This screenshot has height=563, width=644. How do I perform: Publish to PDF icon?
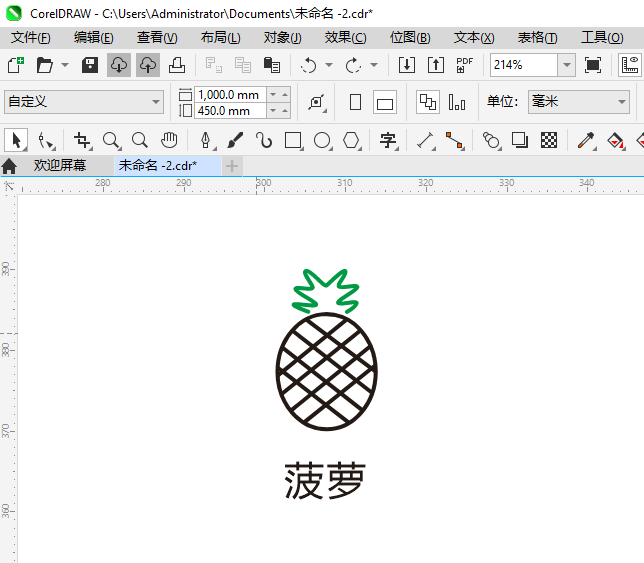point(465,65)
